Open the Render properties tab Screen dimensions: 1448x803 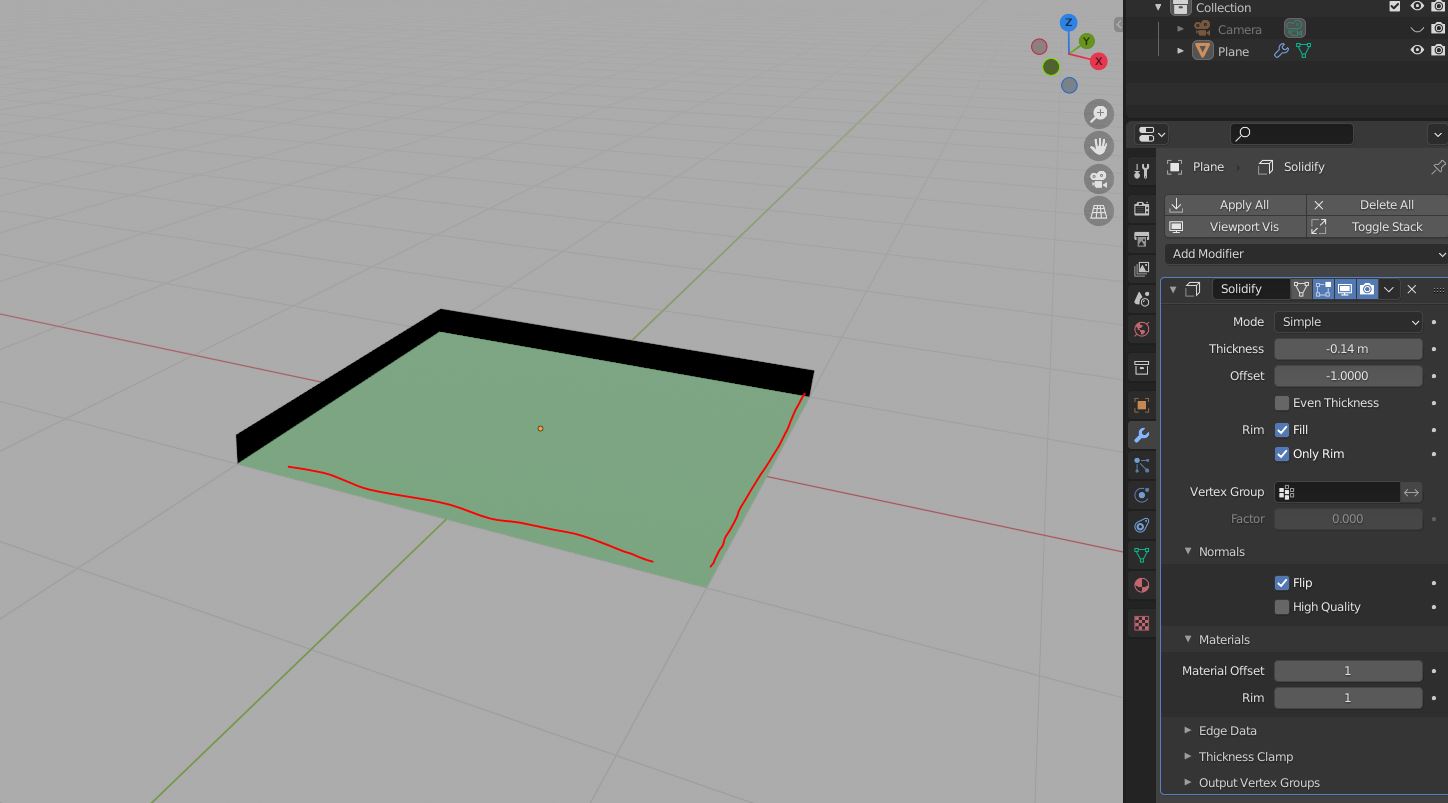(1141, 208)
